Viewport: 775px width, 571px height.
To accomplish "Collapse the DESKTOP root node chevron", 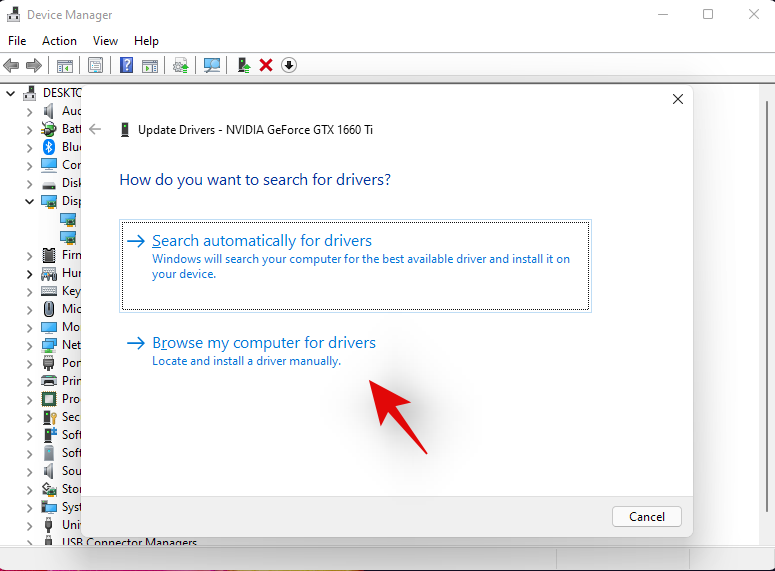I will pyautogui.click(x=10, y=93).
